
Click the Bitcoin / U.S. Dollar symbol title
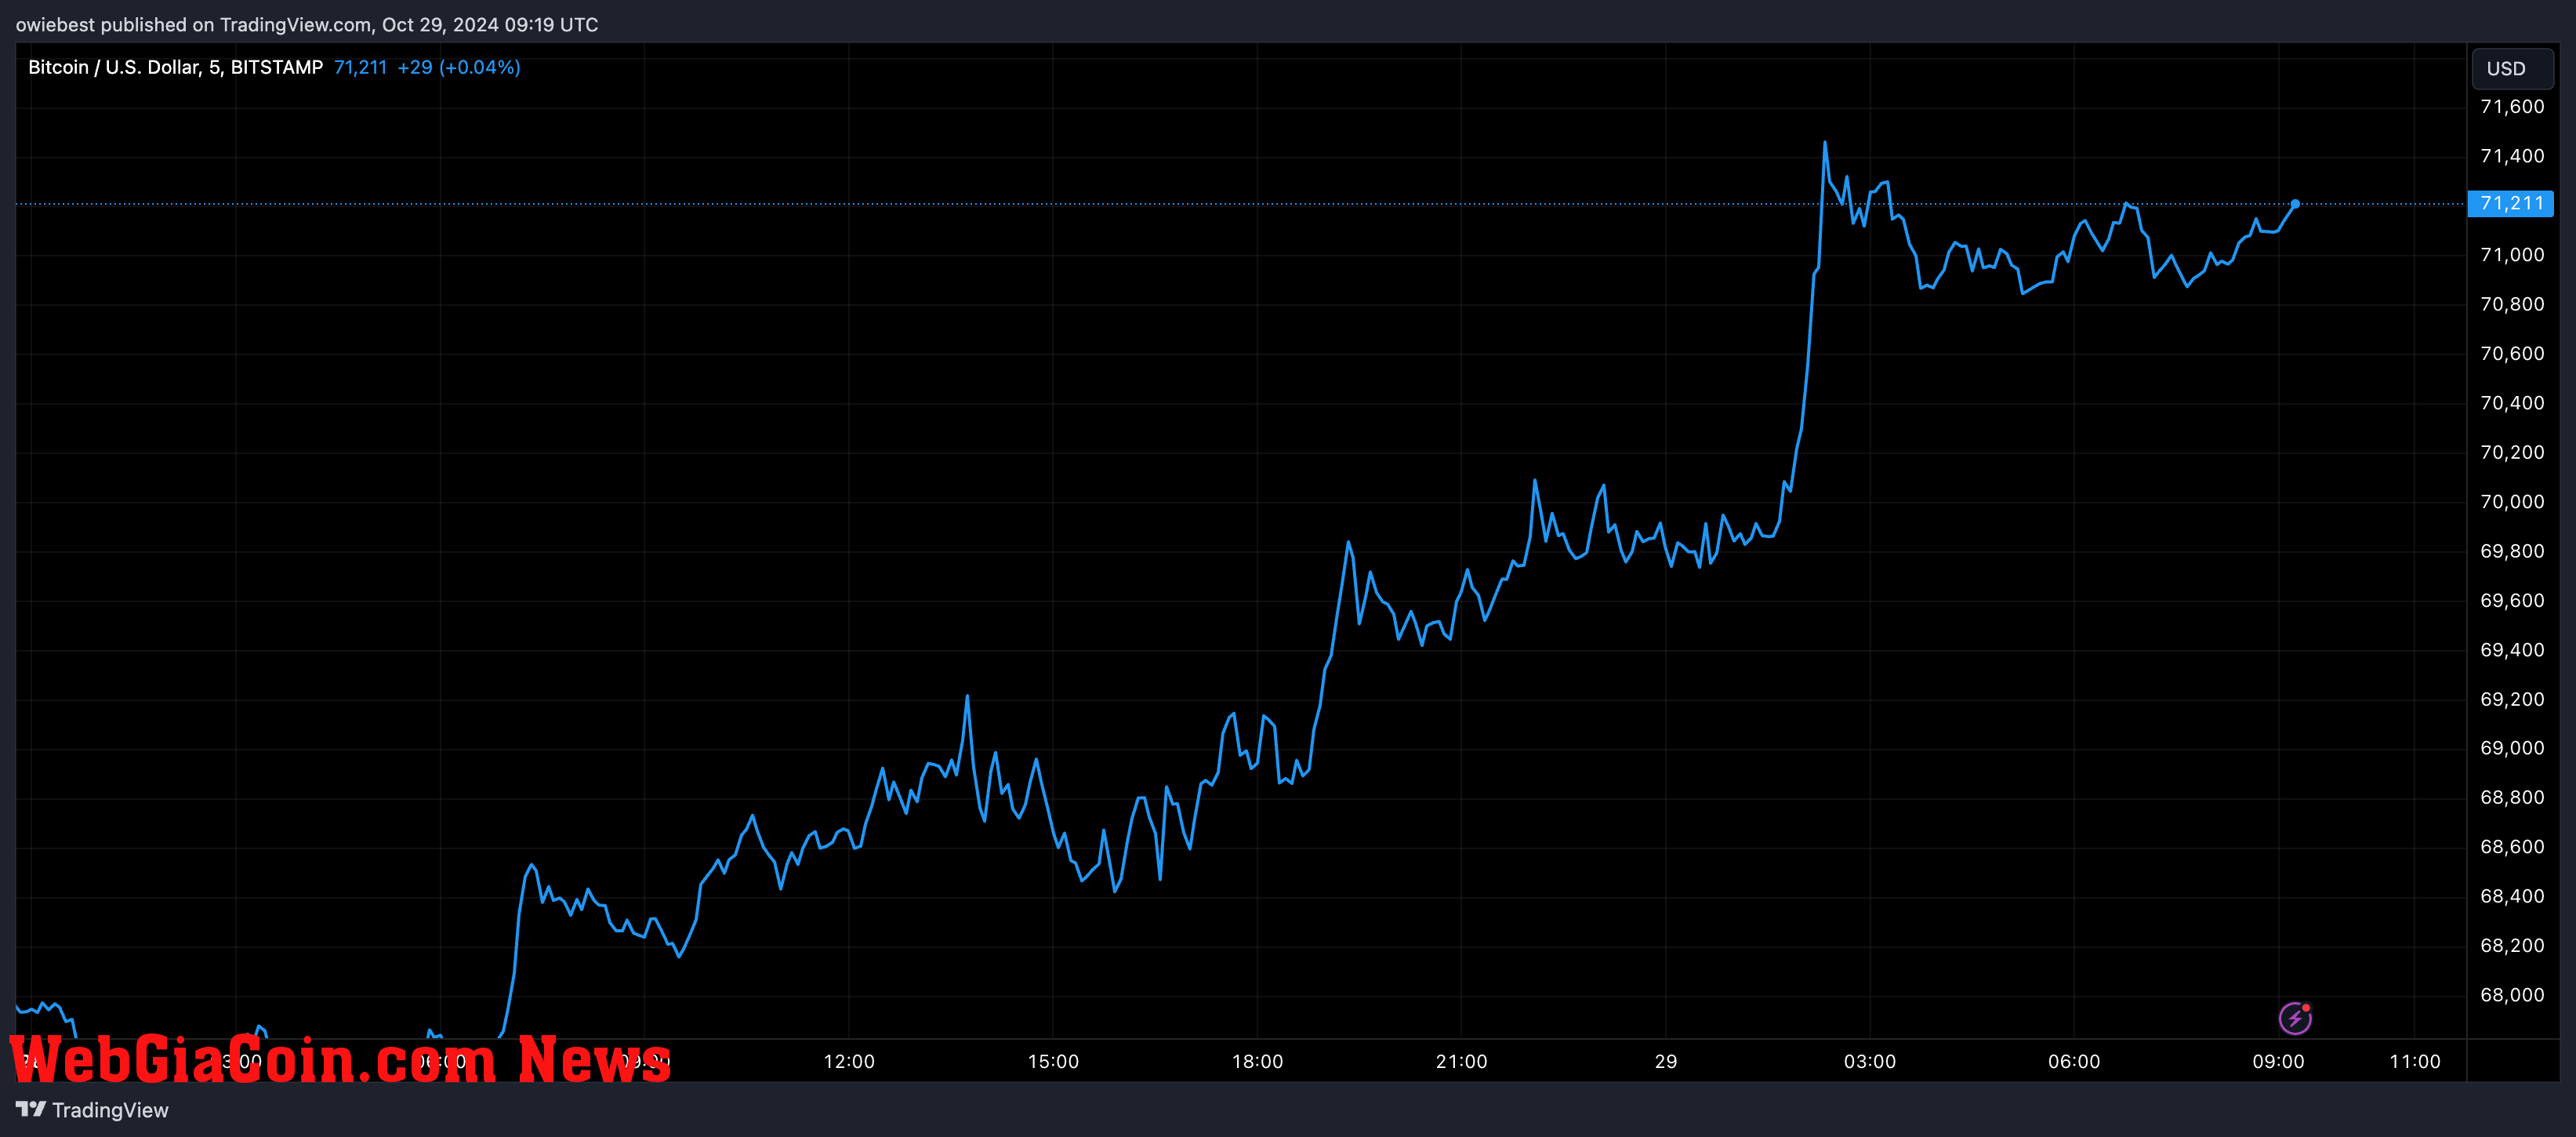[x=175, y=67]
